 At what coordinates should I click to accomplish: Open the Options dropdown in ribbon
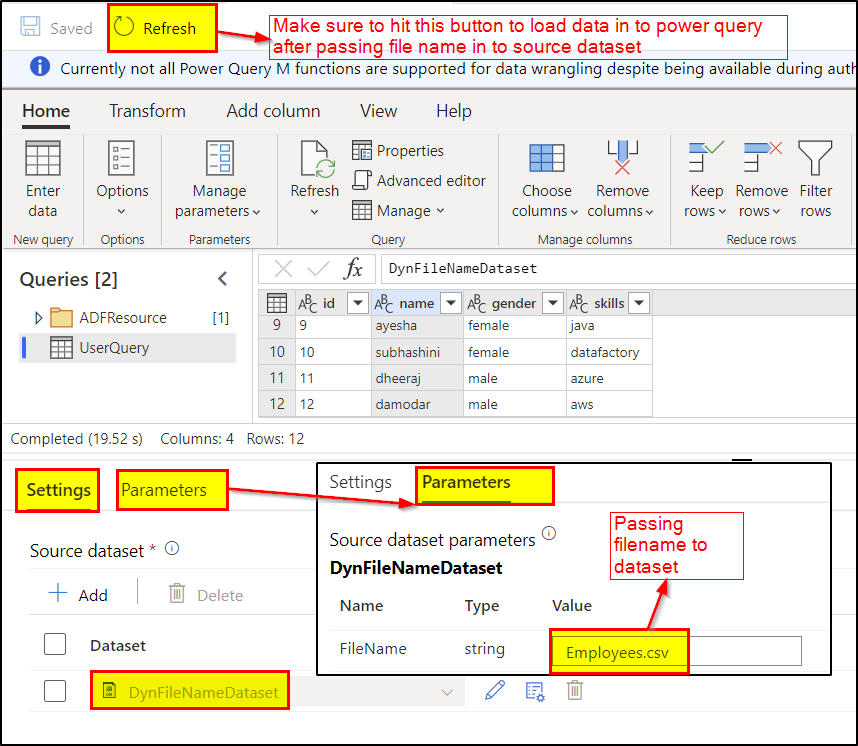click(122, 178)
